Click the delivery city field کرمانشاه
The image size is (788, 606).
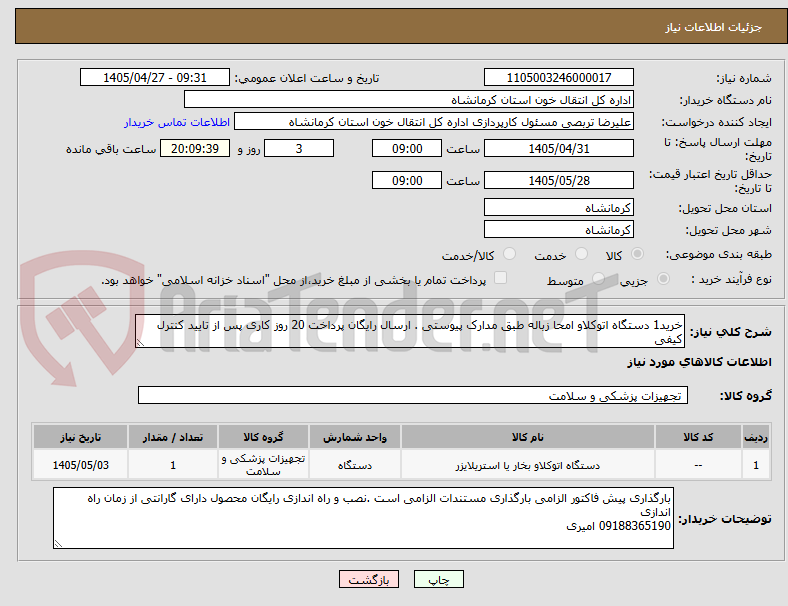pyautogui.click(x=559, y=230)
